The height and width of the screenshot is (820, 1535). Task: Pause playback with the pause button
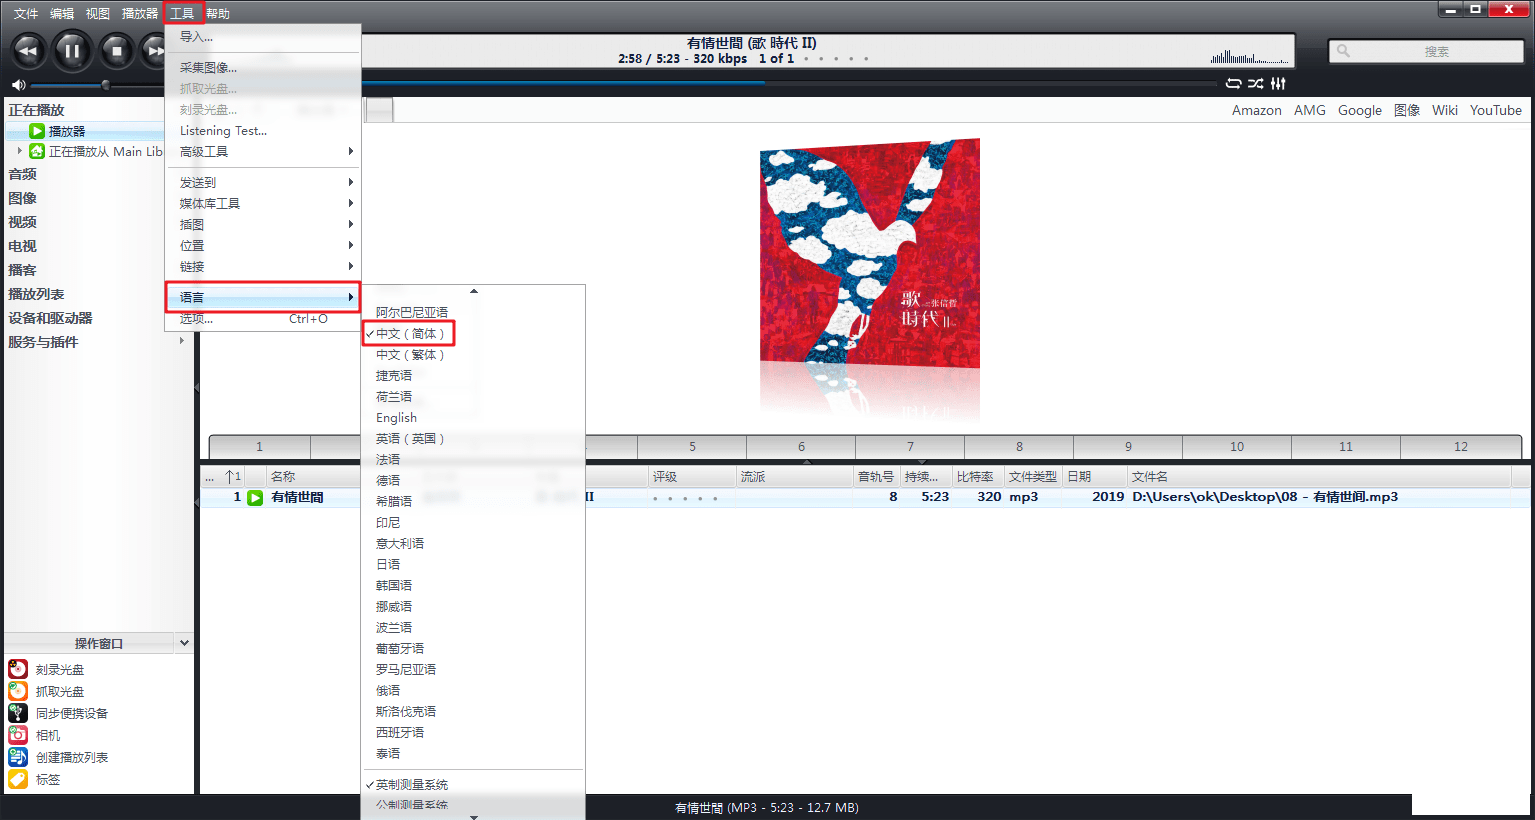pyautogui.click(x=72, y=51)
